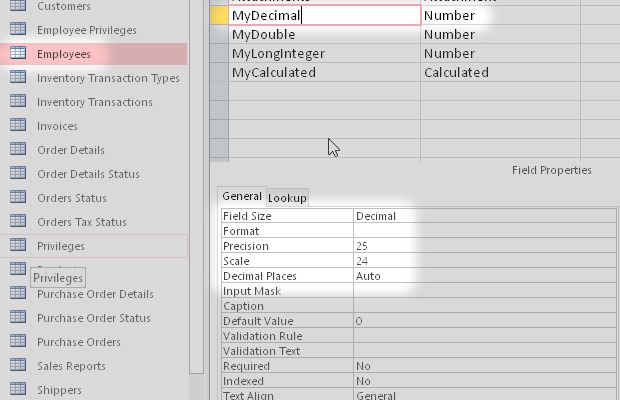Select the General properties tab
This screenshot has width=620, height=400.
[x=241, y=197]
